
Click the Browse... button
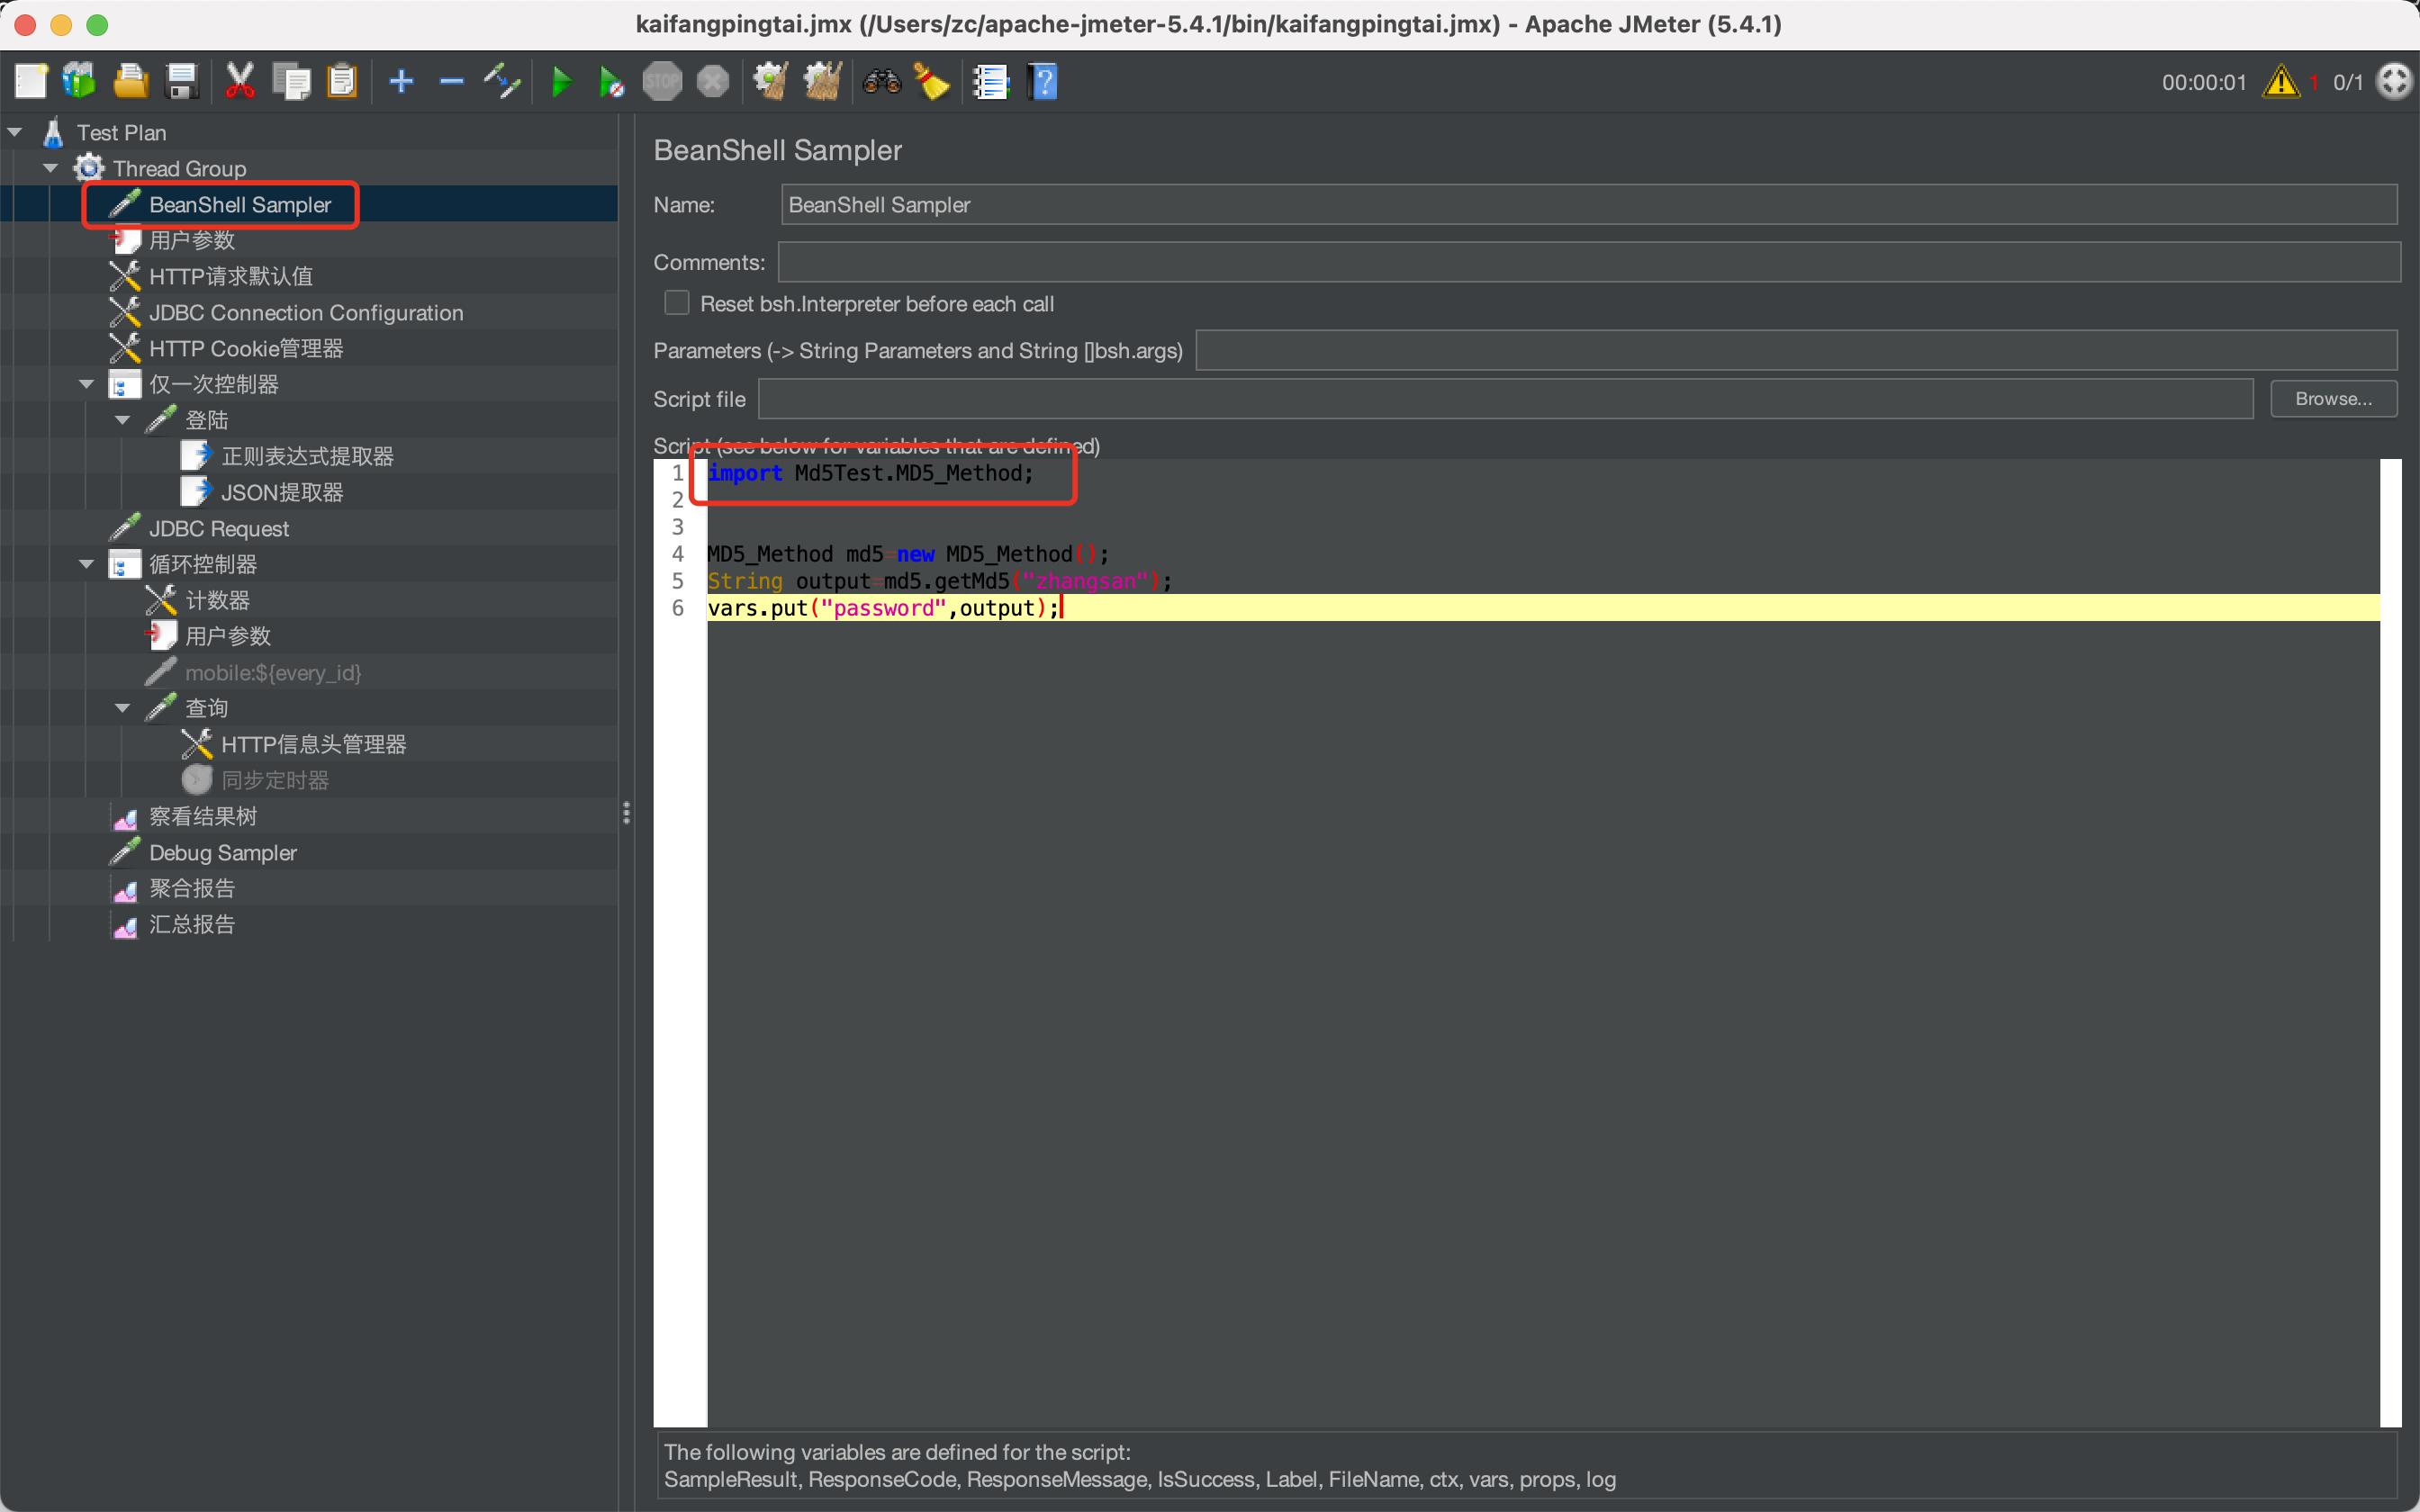2333,399
